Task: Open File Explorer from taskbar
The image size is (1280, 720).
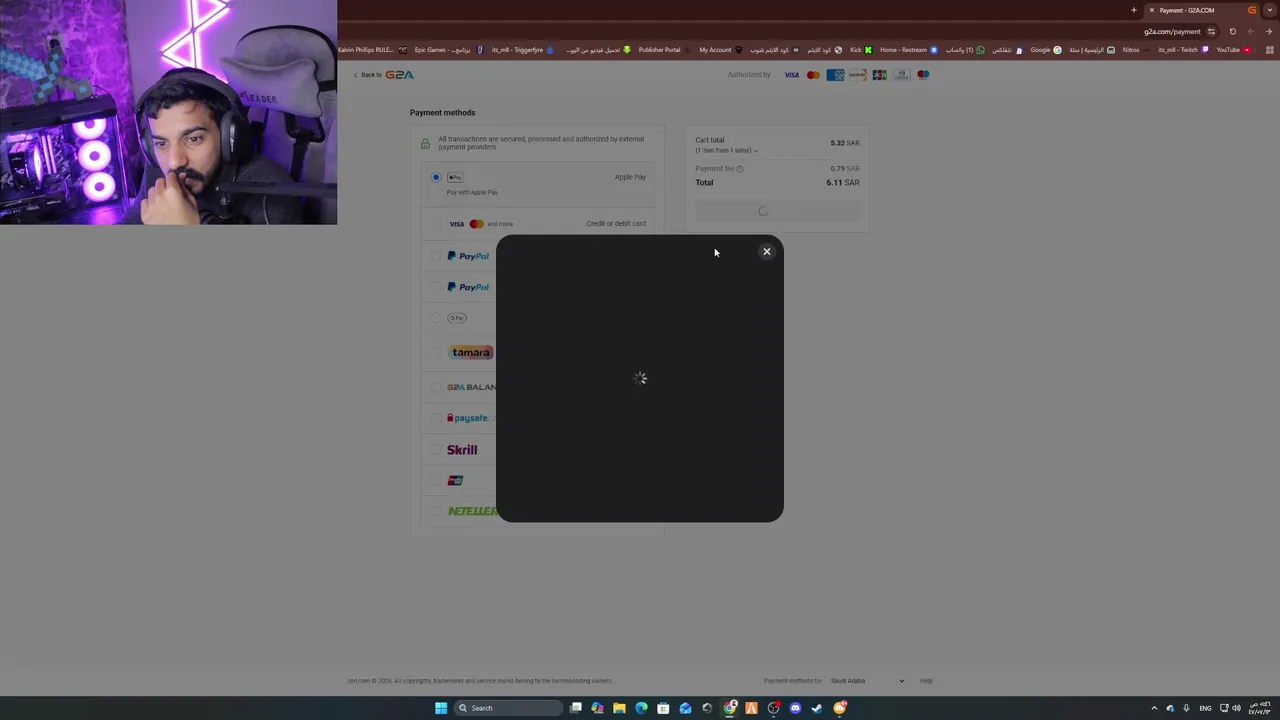Action: 619,708
